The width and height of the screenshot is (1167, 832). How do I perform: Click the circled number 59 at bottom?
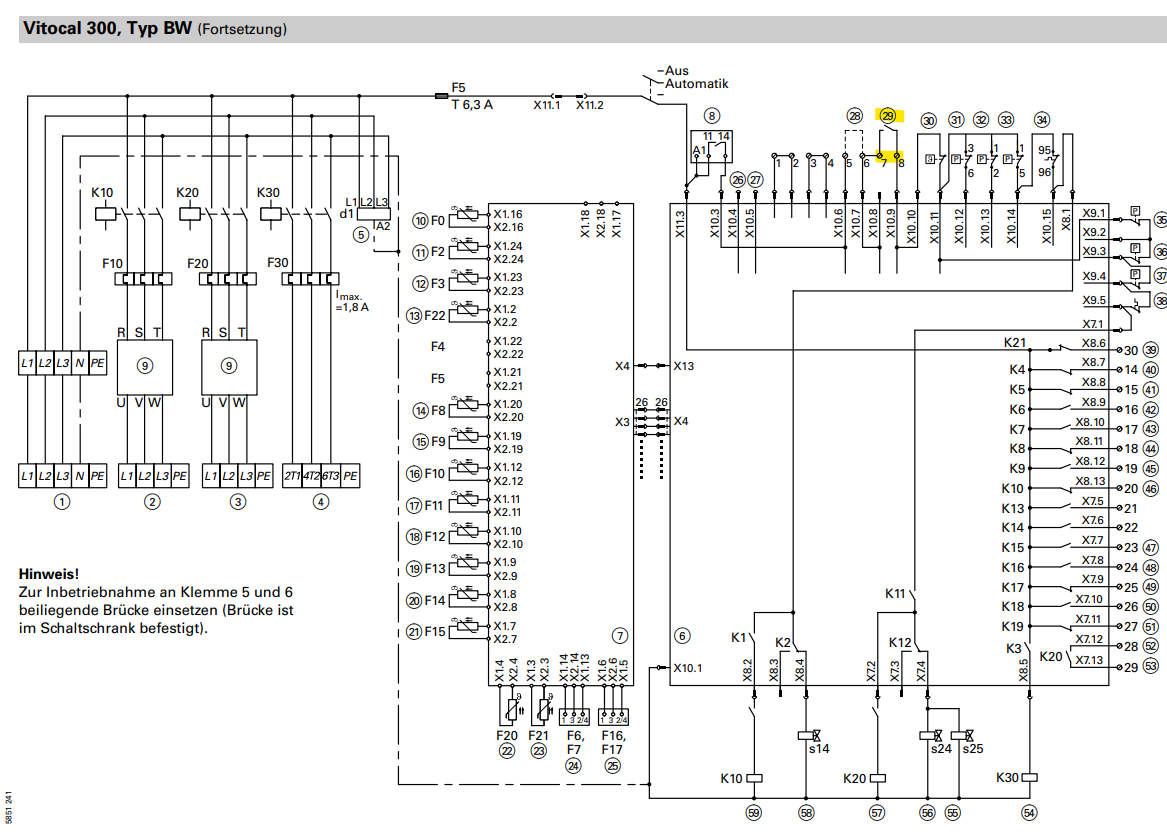coord(752,813)
